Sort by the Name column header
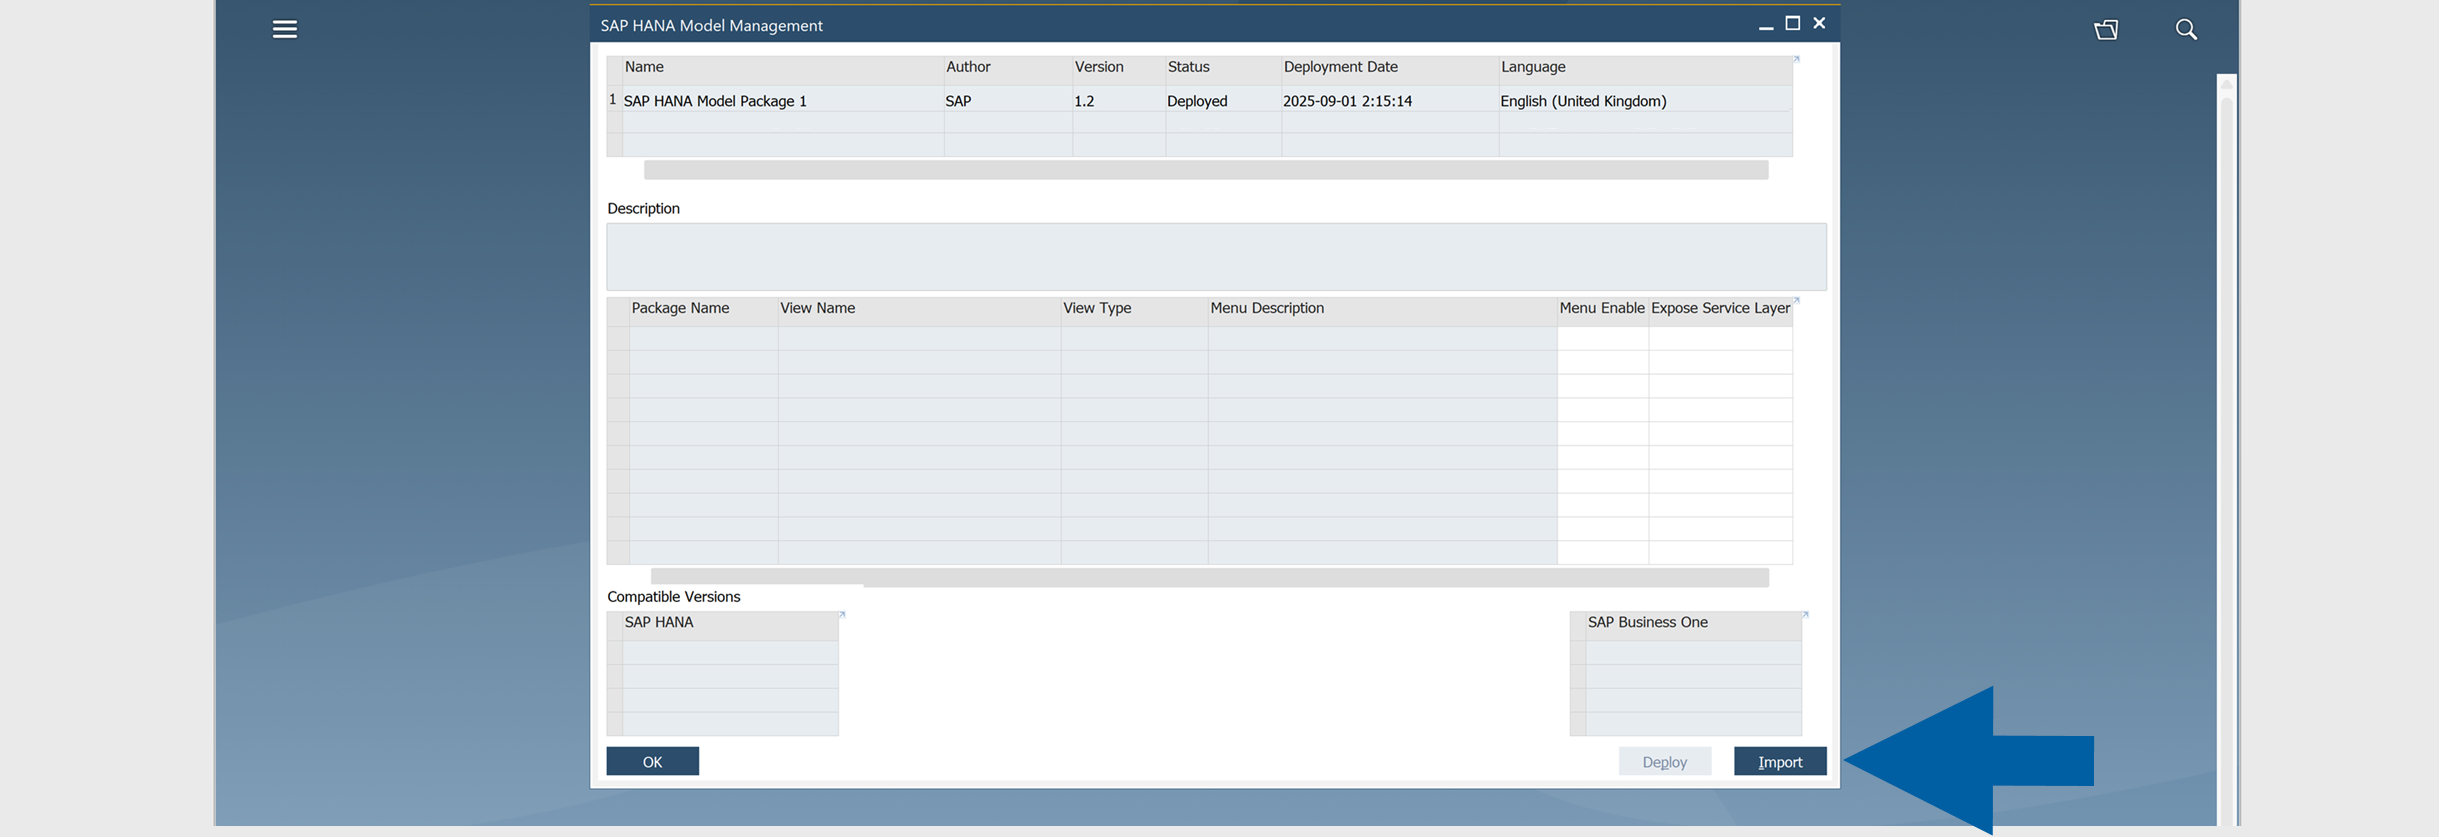 pyautogui.click(x=782, y=68)
